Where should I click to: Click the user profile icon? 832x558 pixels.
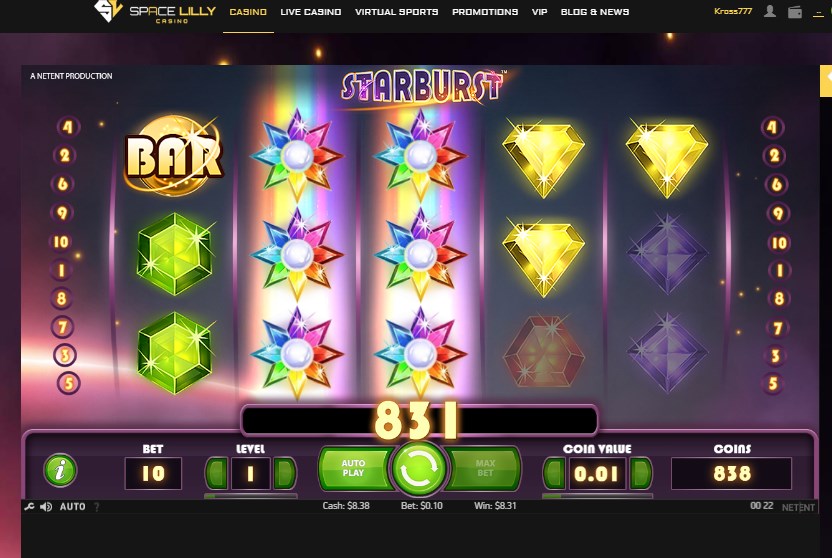click(x=769, y=11)
